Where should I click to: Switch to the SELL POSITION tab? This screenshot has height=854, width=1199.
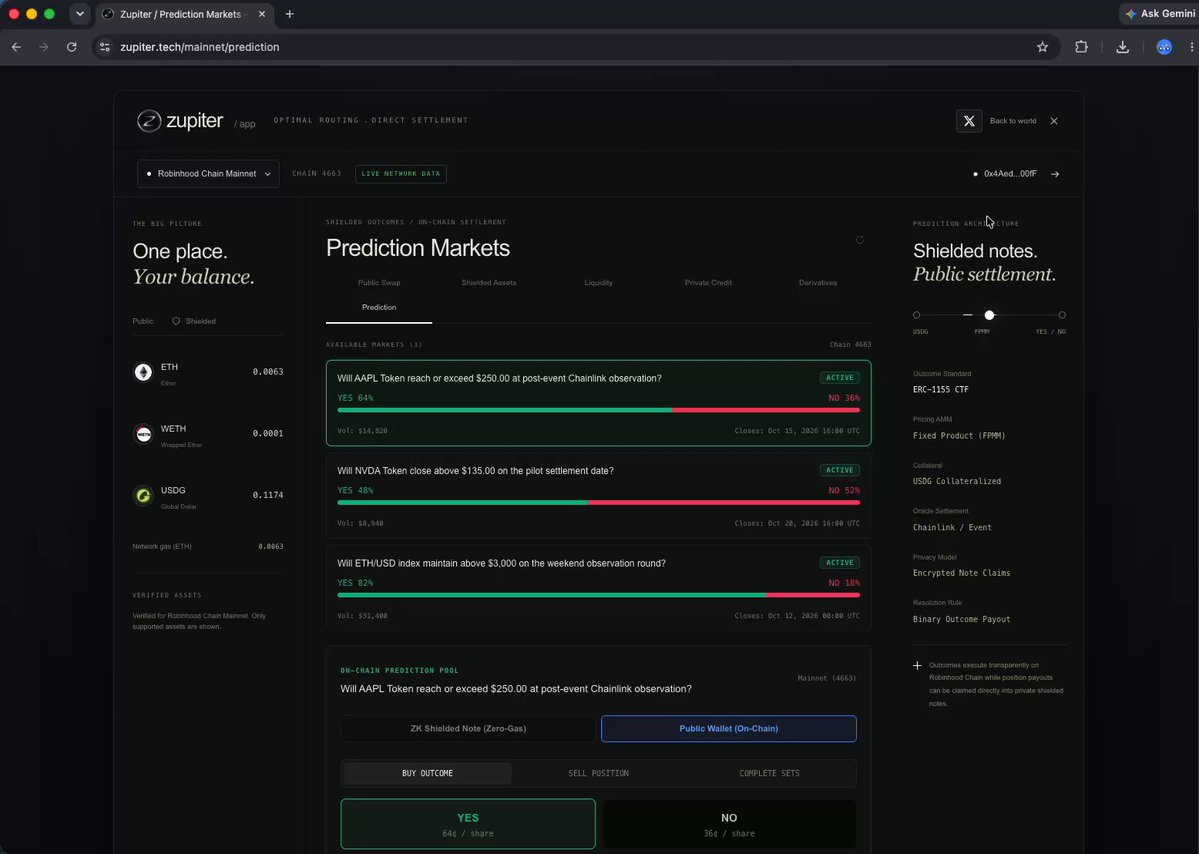pyautogui.click(x=599, y=774)
